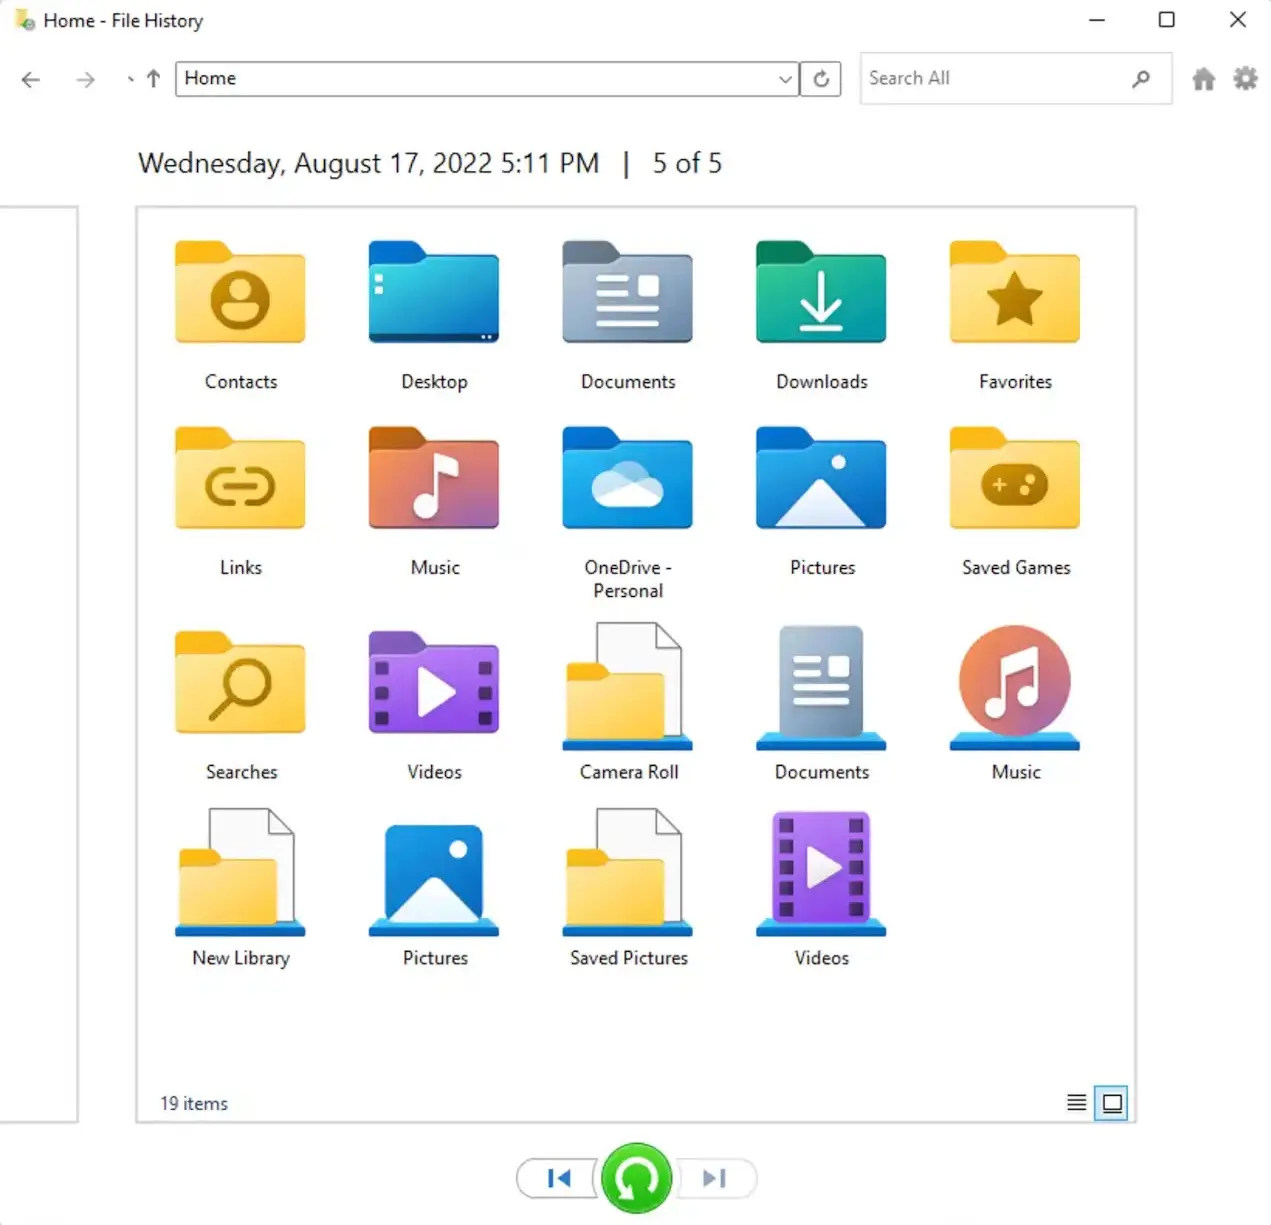Switch to large icons view
Viewport: 1271px width, 1225px height.
pyautogui.click(x=1112, y=1103)
